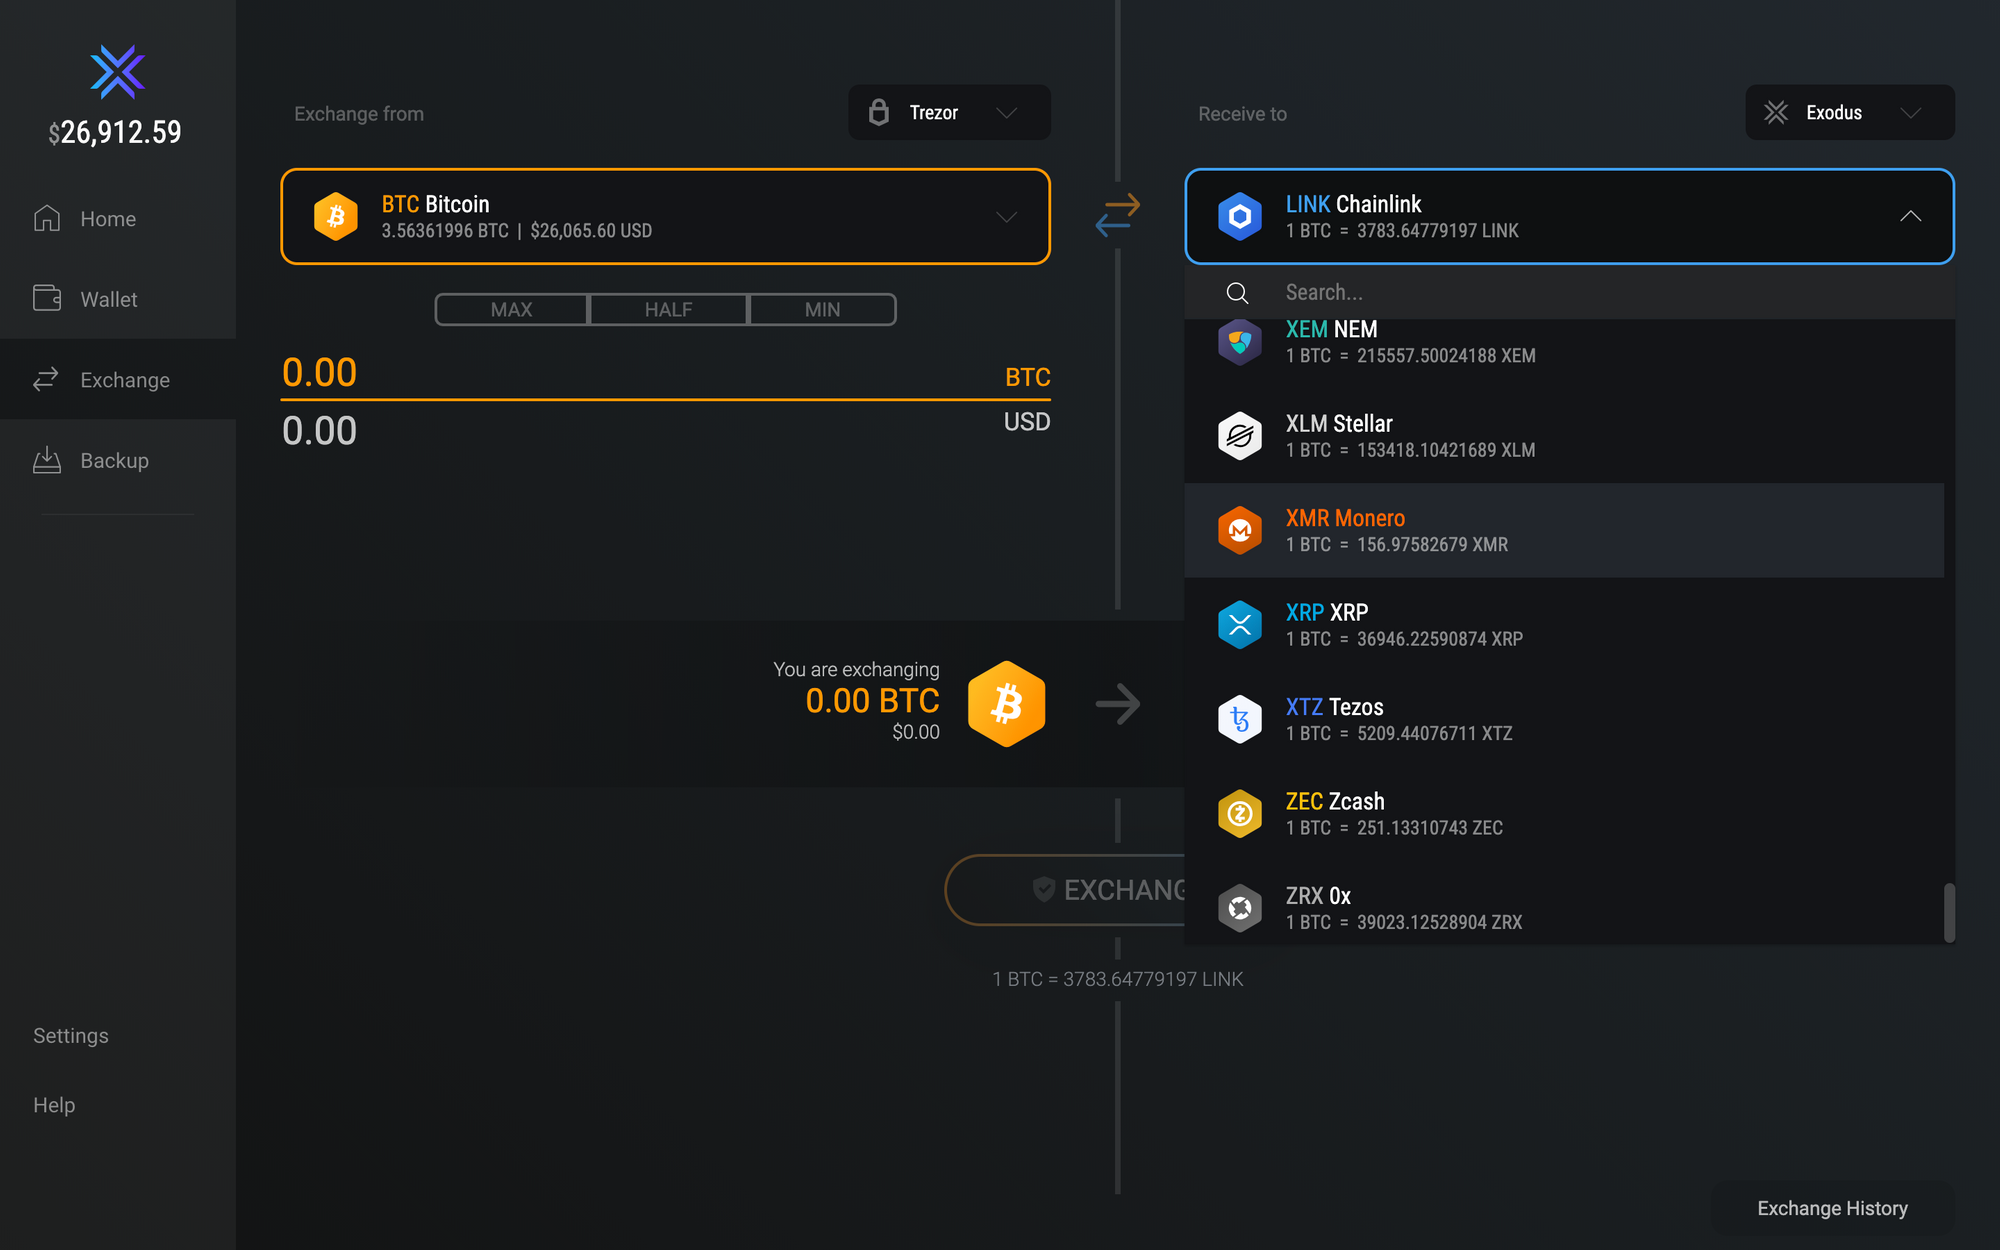Click the BTC amount input 0.00

click(319, 373)
